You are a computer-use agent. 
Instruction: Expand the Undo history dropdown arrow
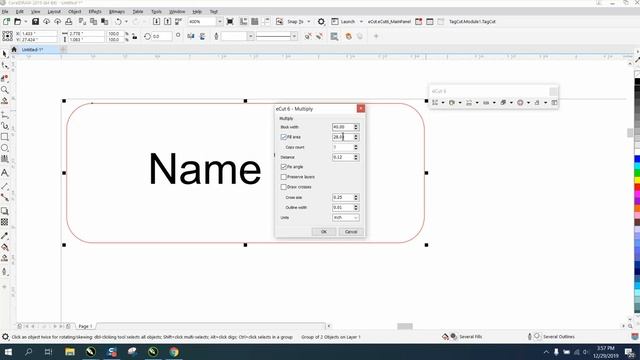[126, 22]
